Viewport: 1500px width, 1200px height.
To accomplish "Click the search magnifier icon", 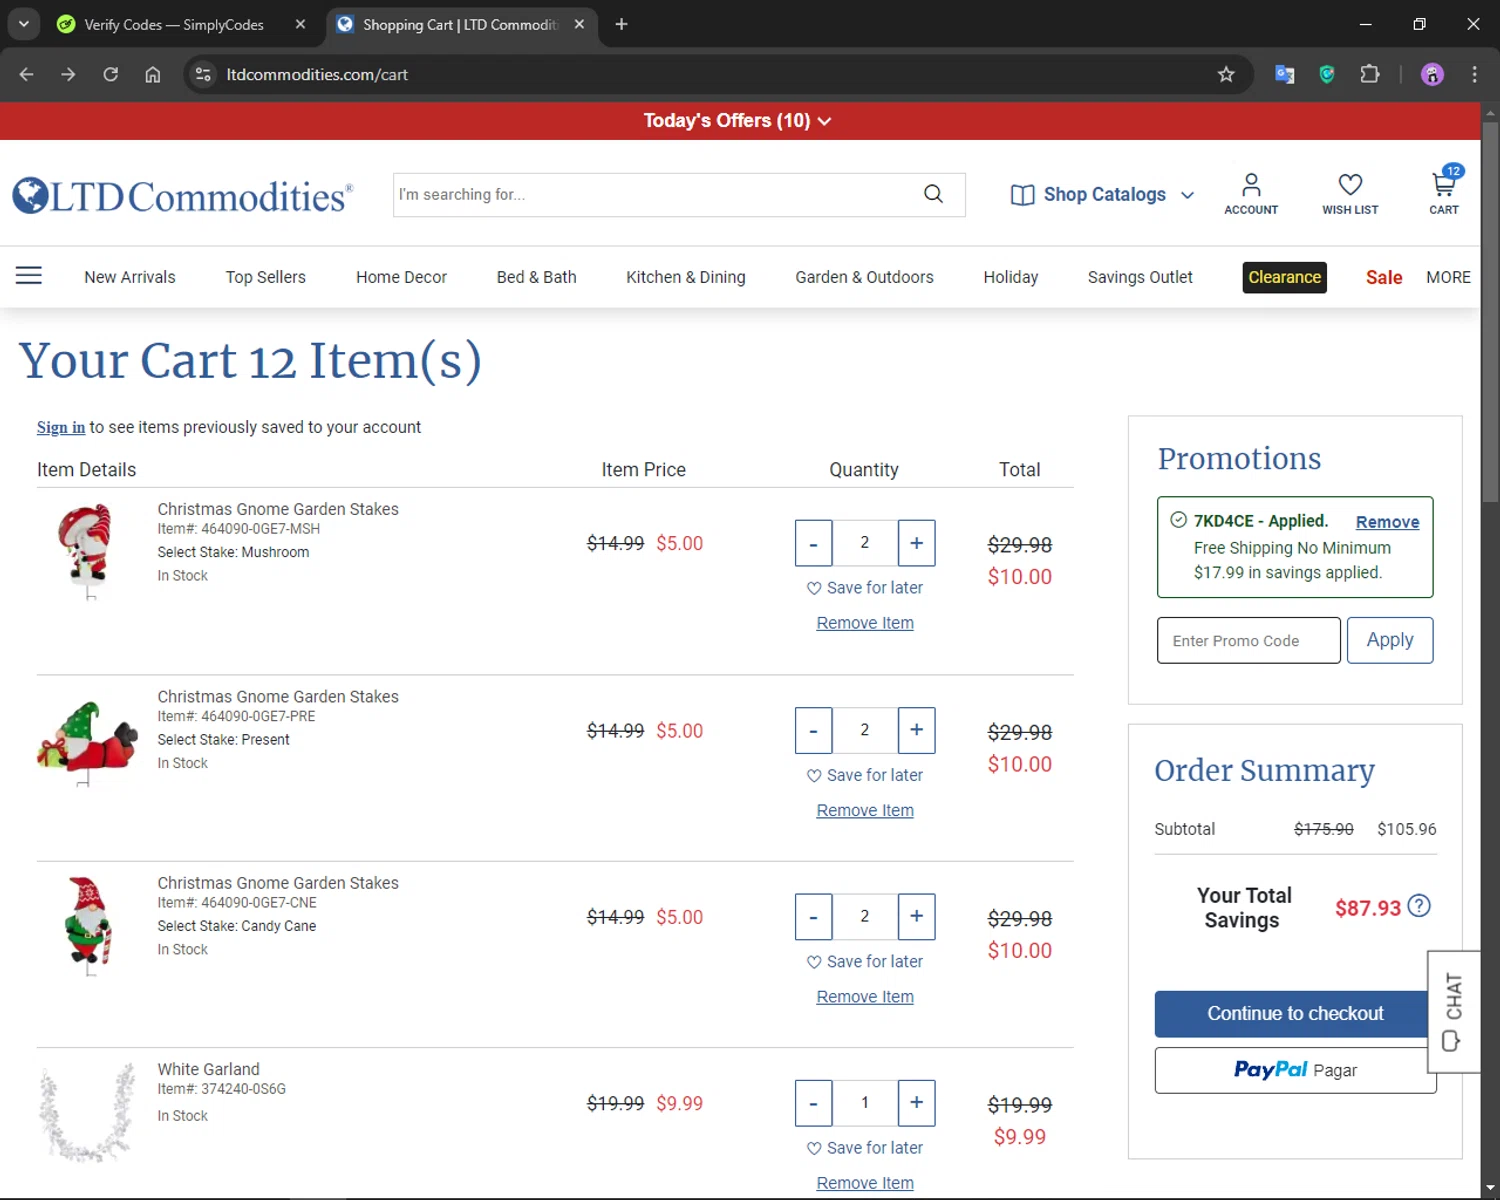I will [x=933, y=194].
